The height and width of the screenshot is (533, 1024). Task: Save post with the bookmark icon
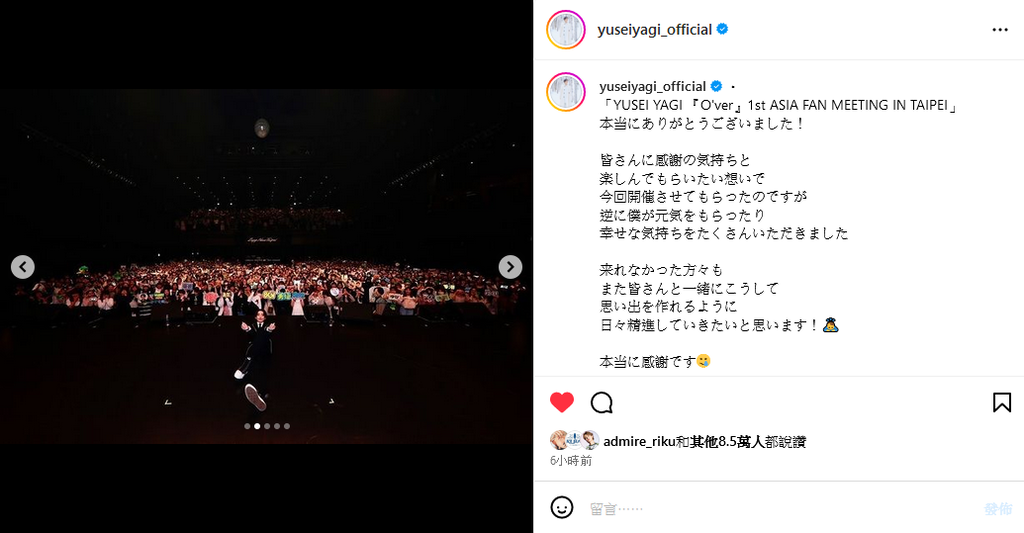coord(1002,402)
